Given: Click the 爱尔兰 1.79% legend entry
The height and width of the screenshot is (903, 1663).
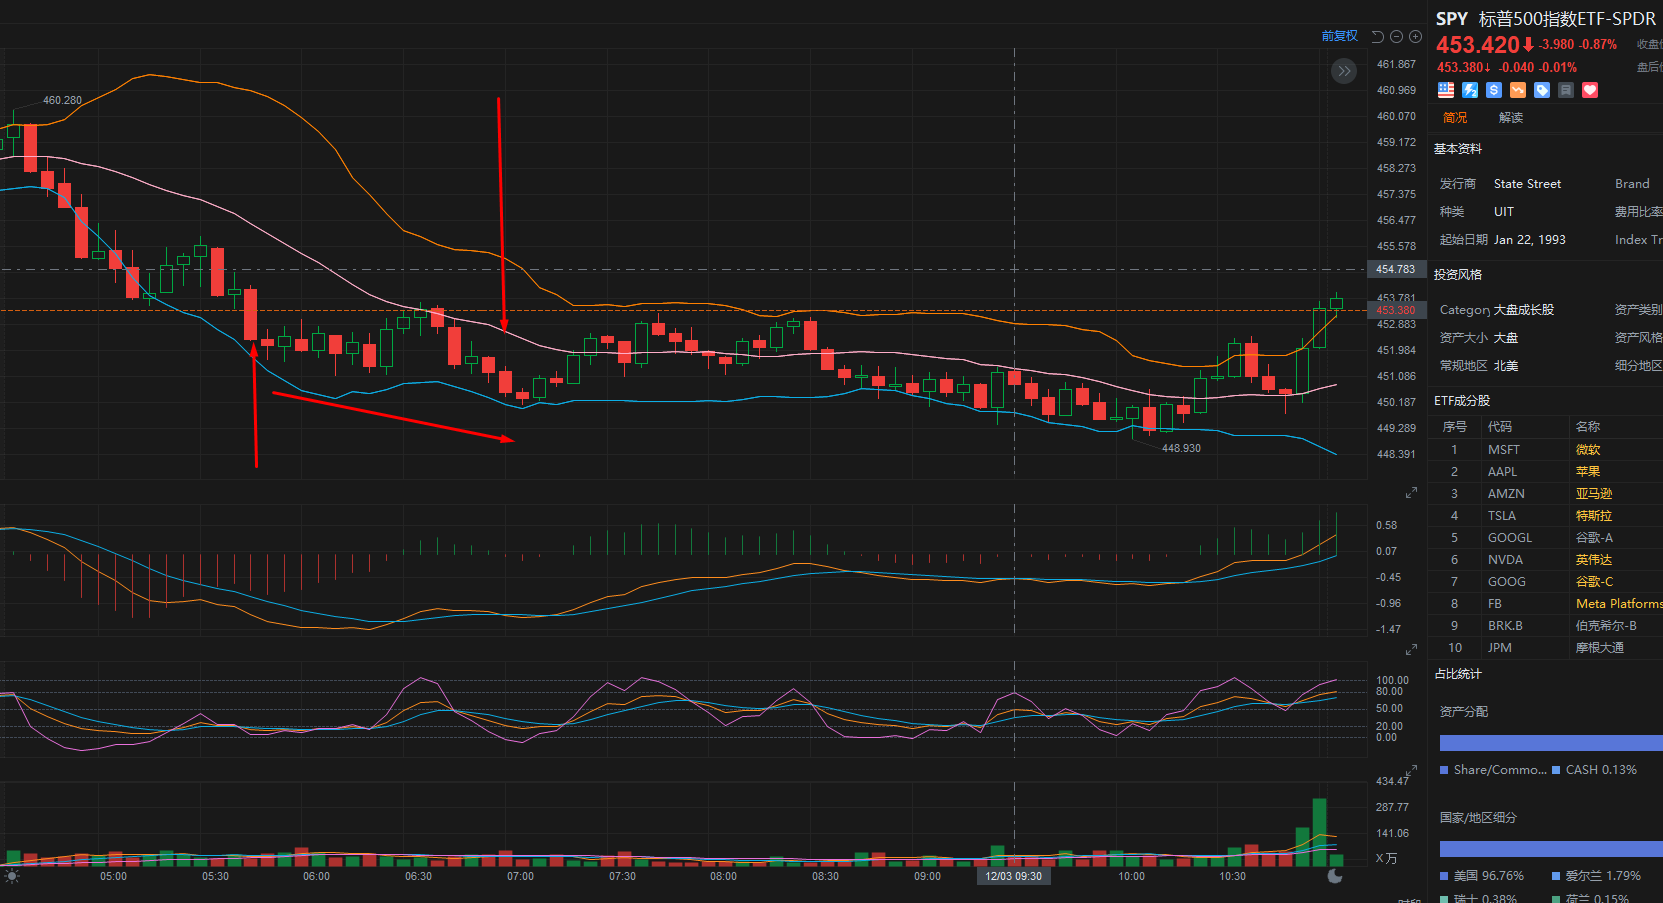Looking at the screenshot, I should 1596,876.
